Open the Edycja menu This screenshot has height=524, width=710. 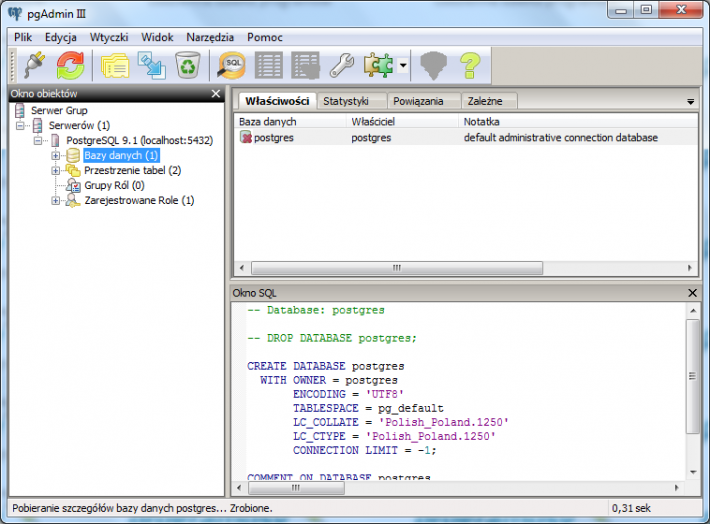click(x=61, y=37)
